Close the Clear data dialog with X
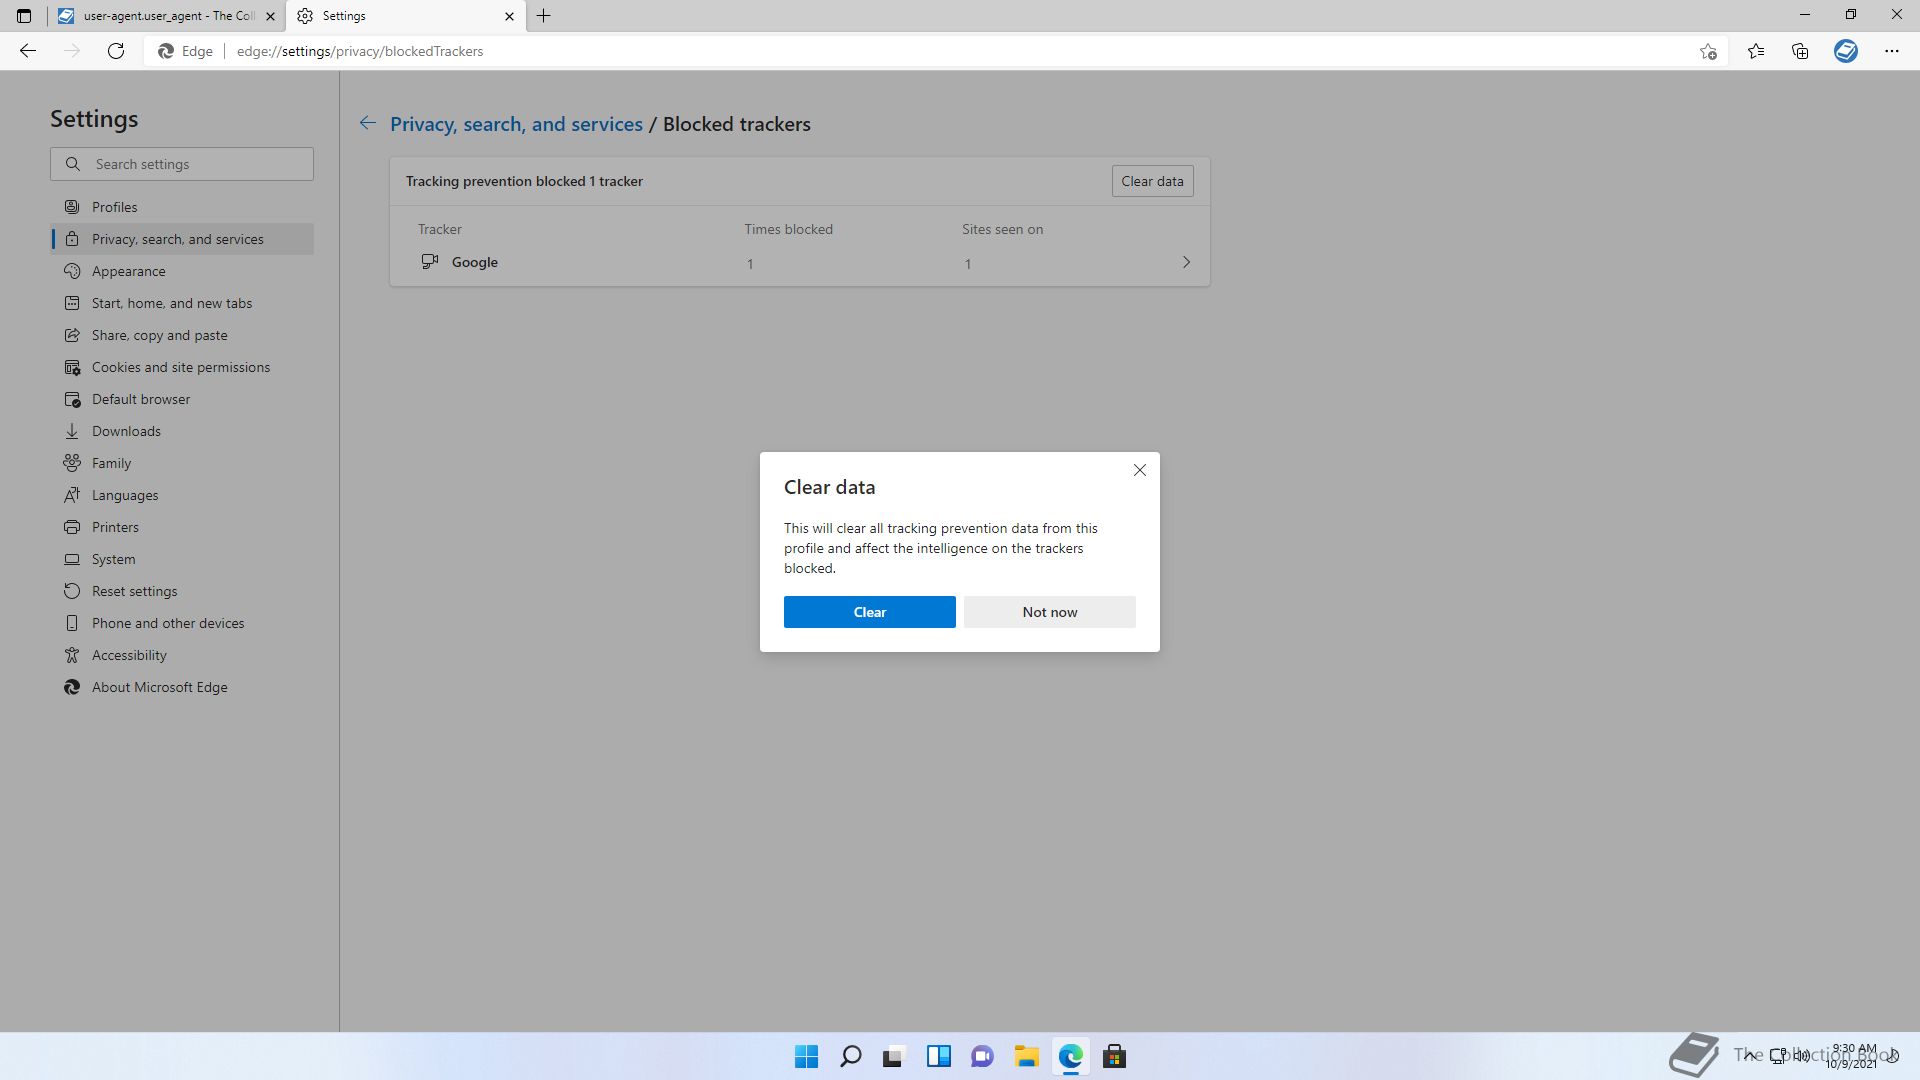The height and width of the screenshot is (1080, 1920). coord(1139,470)
